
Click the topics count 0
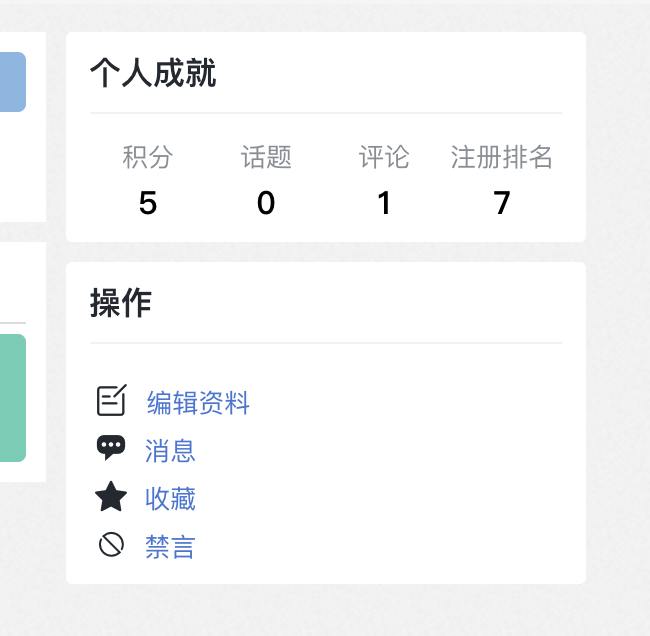pos(266,204)
